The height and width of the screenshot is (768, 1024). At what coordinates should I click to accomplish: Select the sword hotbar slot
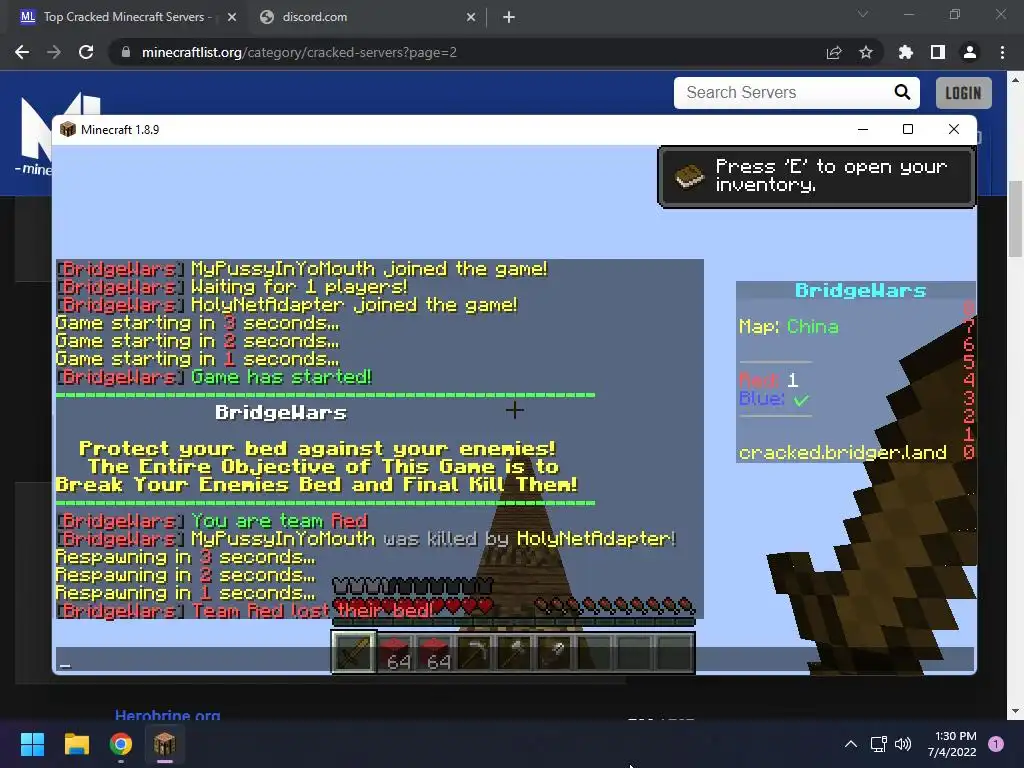[x=354, y=652]
